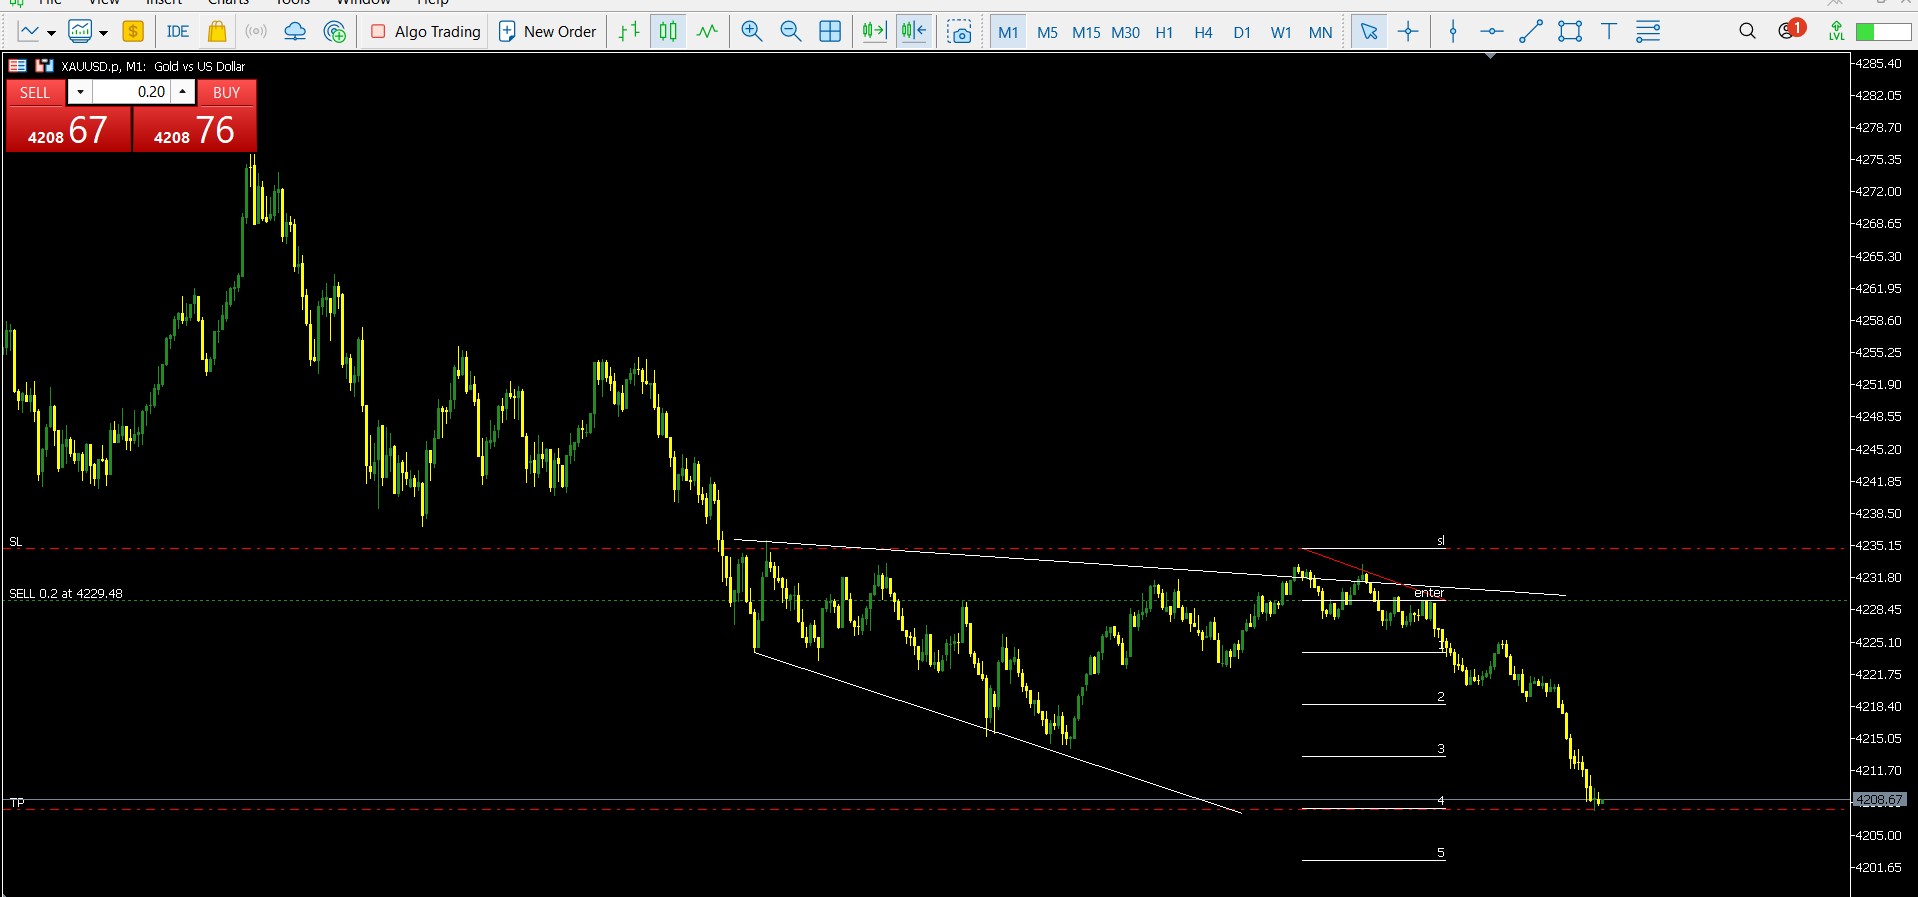The width and height of the screenshot is (1918, 897).
Task: Select the crosshair tool
Action: coord(1408,32)
